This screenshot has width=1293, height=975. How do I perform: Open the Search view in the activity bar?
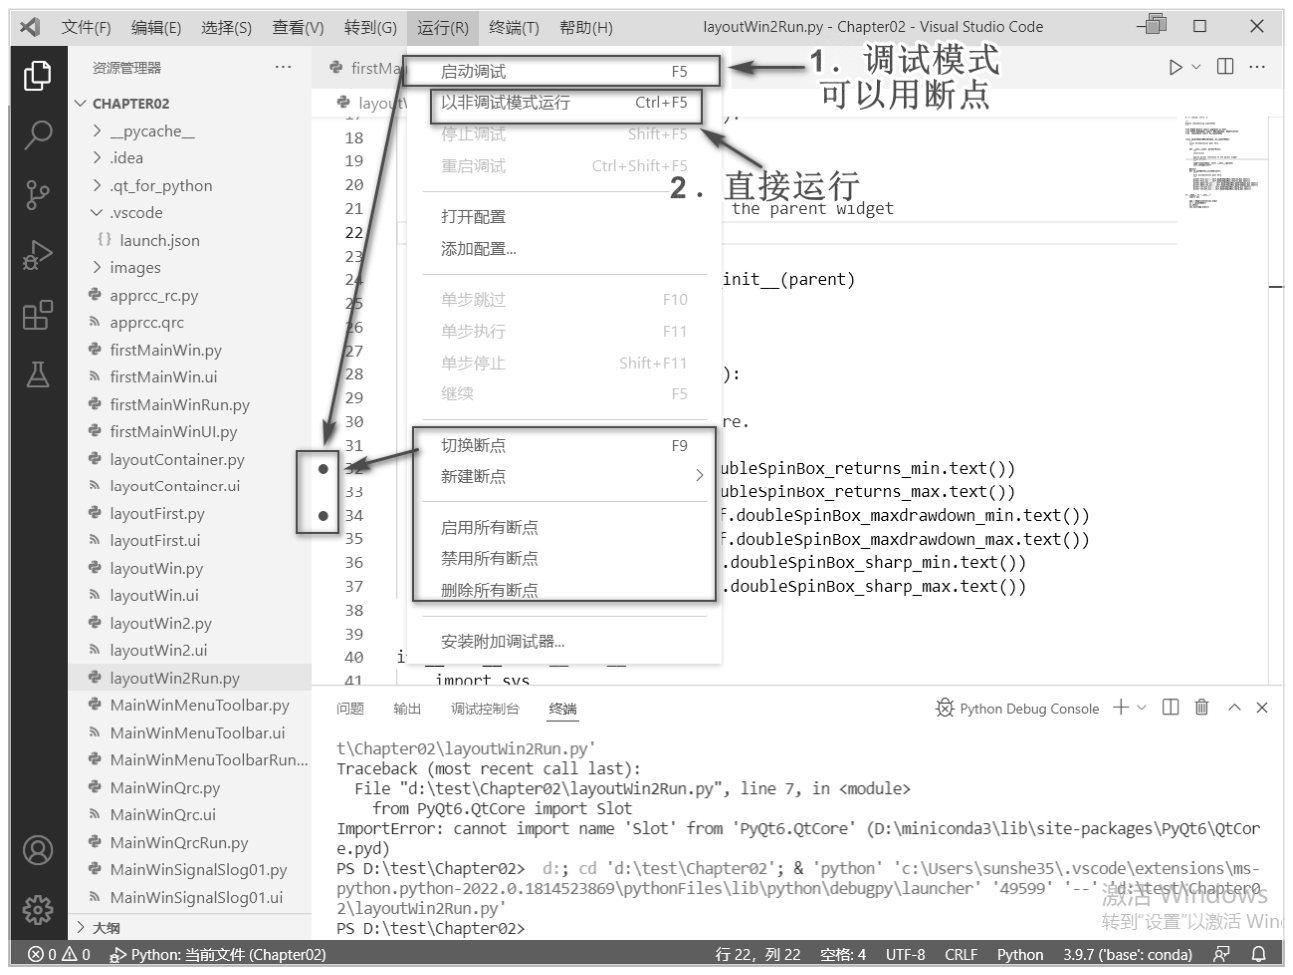pos(38,134)
